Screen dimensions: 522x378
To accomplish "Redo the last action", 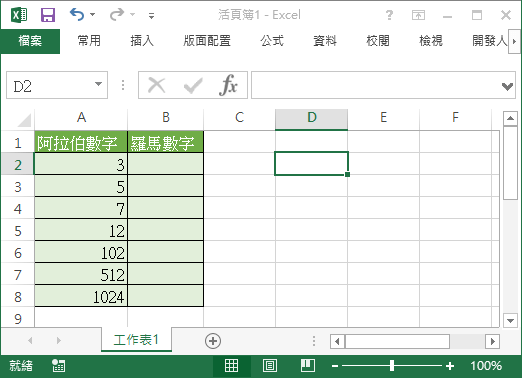I will coord(117,15).
